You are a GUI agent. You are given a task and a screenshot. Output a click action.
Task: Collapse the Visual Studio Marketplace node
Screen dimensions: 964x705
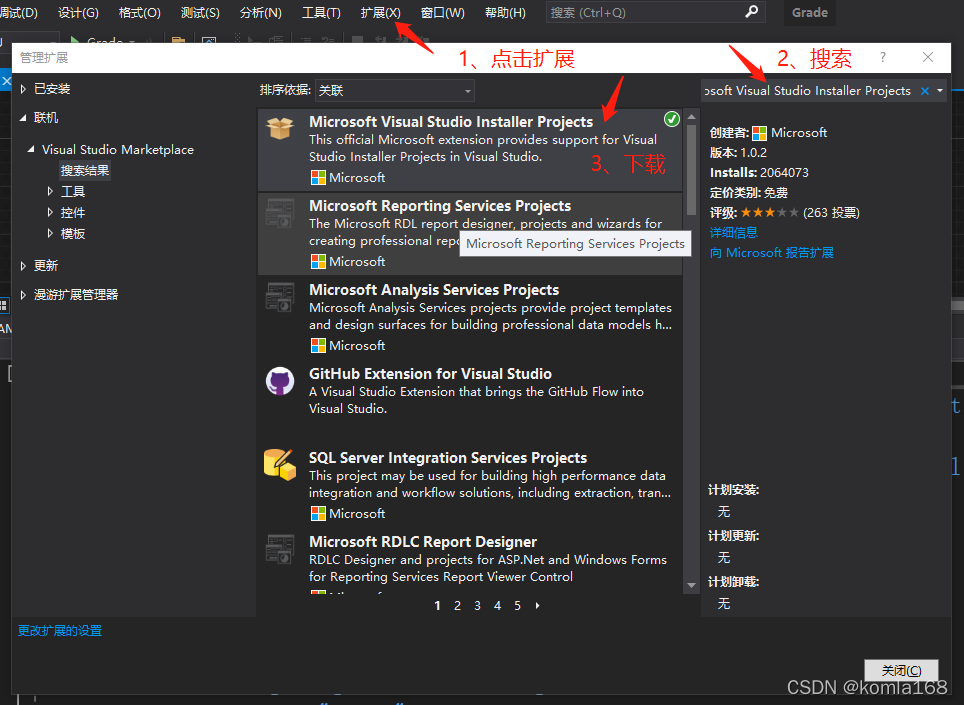(29, 149)
